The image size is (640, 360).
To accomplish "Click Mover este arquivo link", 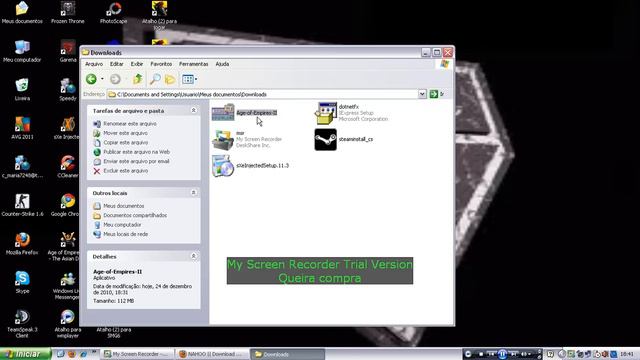I will 125,133.
